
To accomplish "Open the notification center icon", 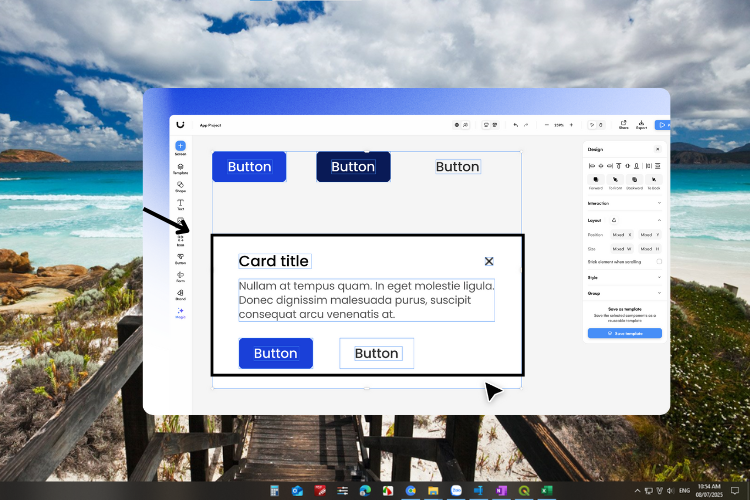I will 735,490.
